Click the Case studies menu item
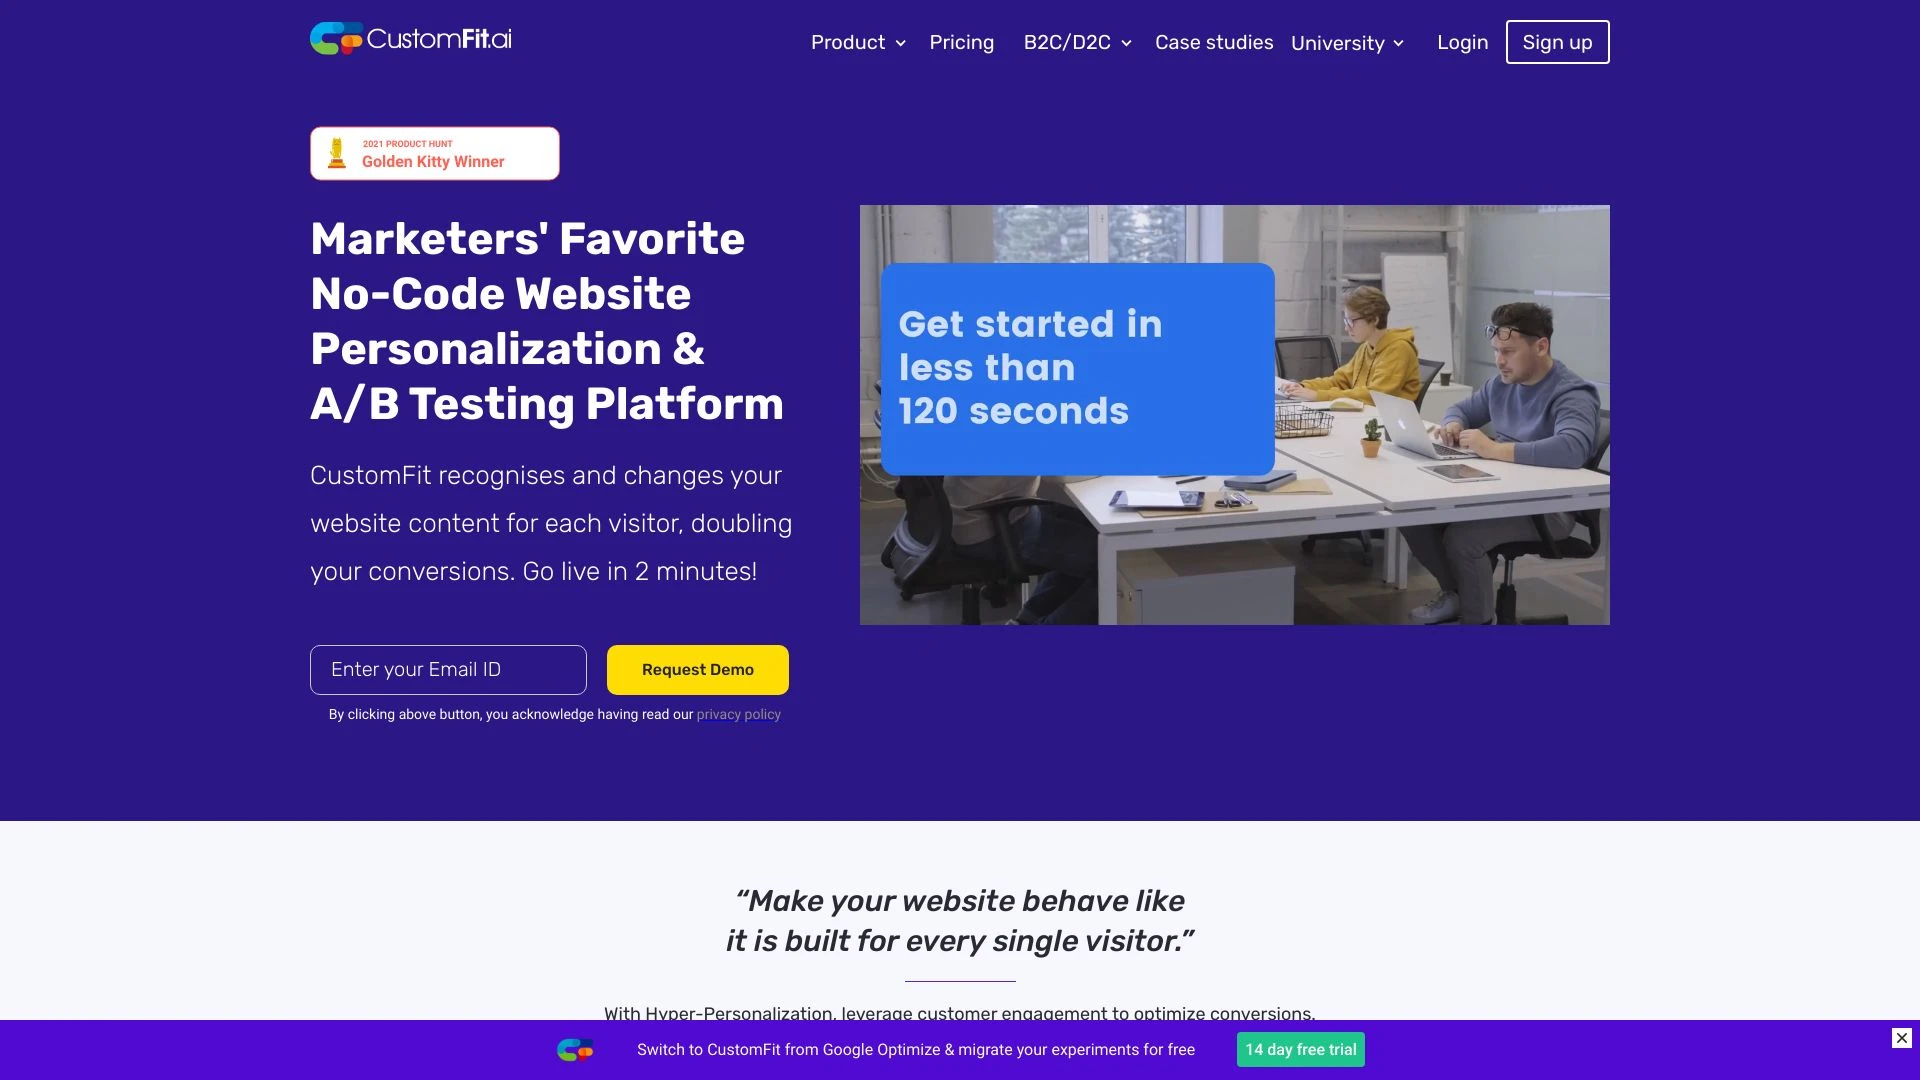 pos(1213,44)
